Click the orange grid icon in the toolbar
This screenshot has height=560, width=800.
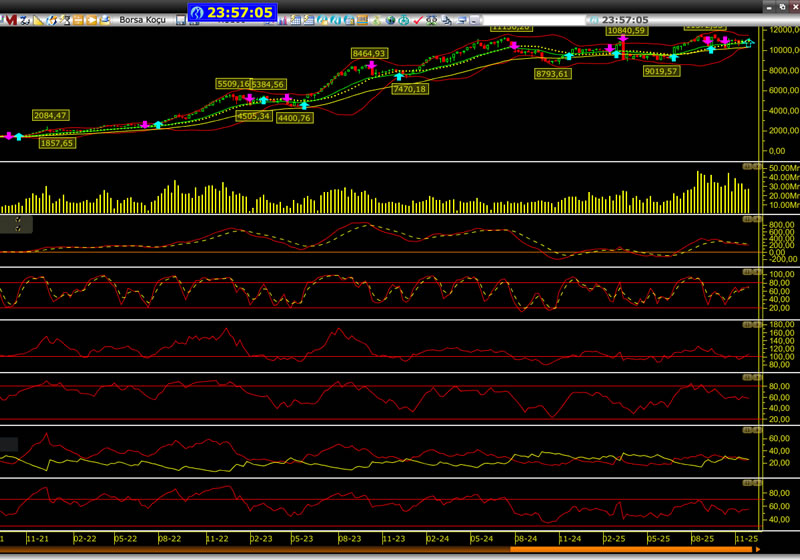(x=77, y=20)
